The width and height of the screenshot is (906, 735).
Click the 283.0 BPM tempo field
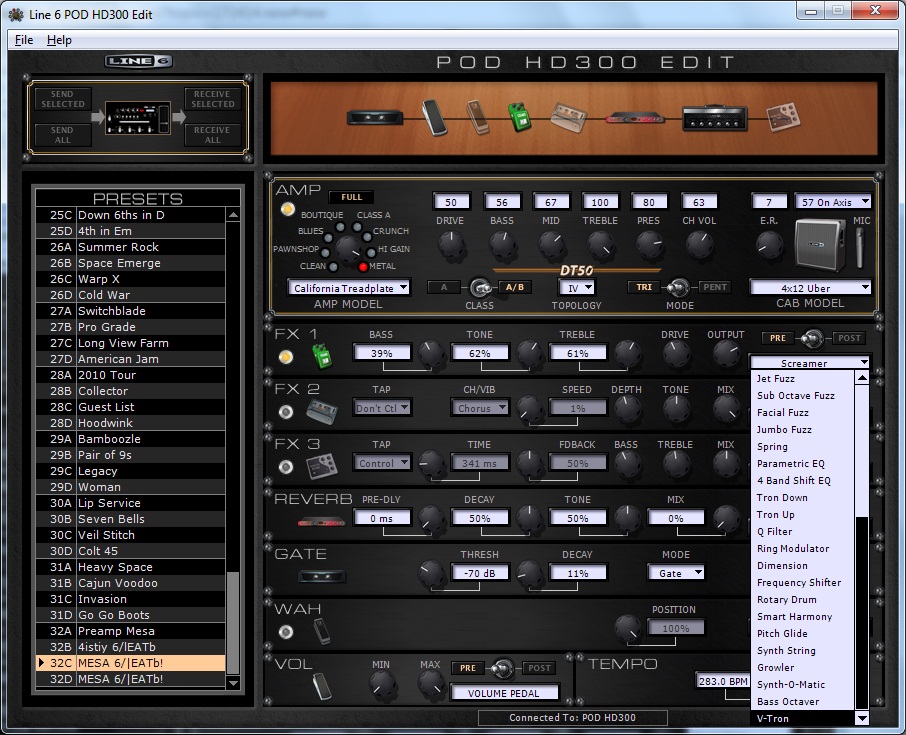pyautogui.click(x=723, y=681)
